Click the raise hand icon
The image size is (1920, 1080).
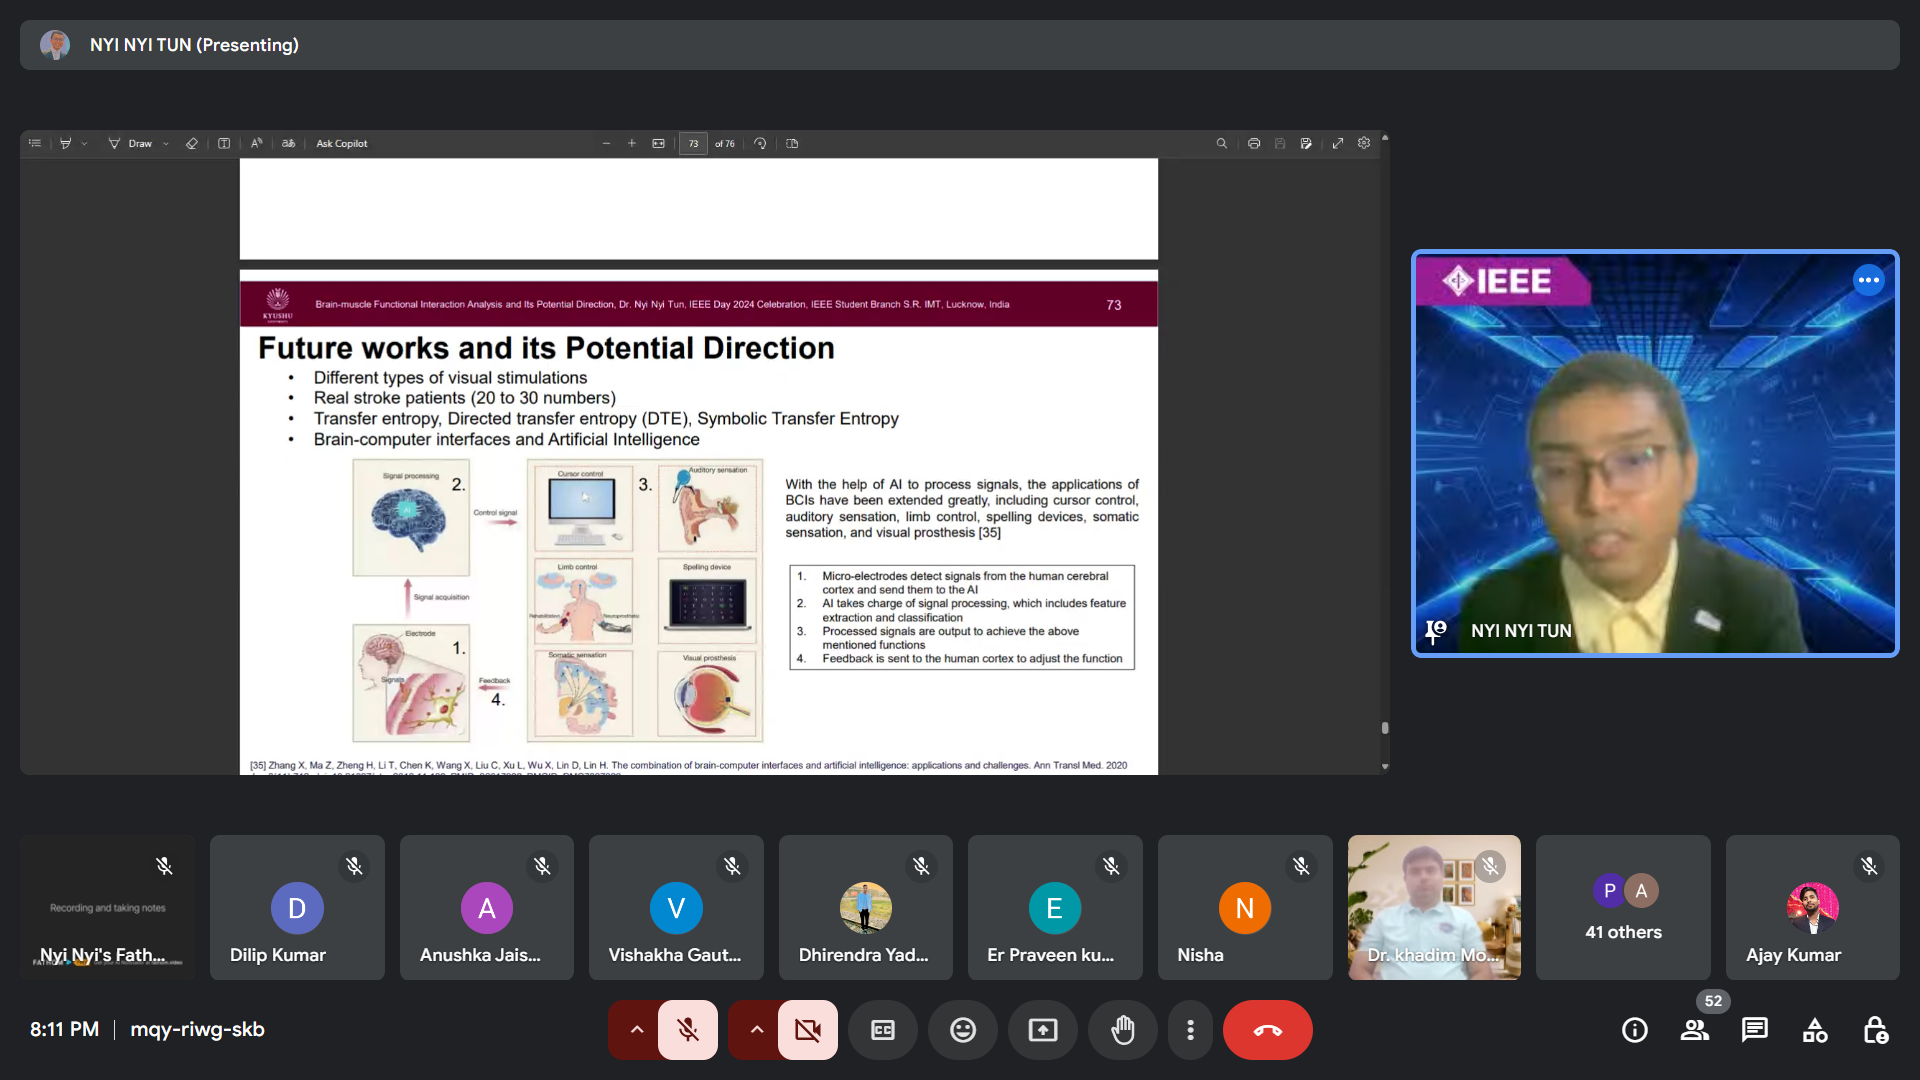(x=1123, y=1030)
